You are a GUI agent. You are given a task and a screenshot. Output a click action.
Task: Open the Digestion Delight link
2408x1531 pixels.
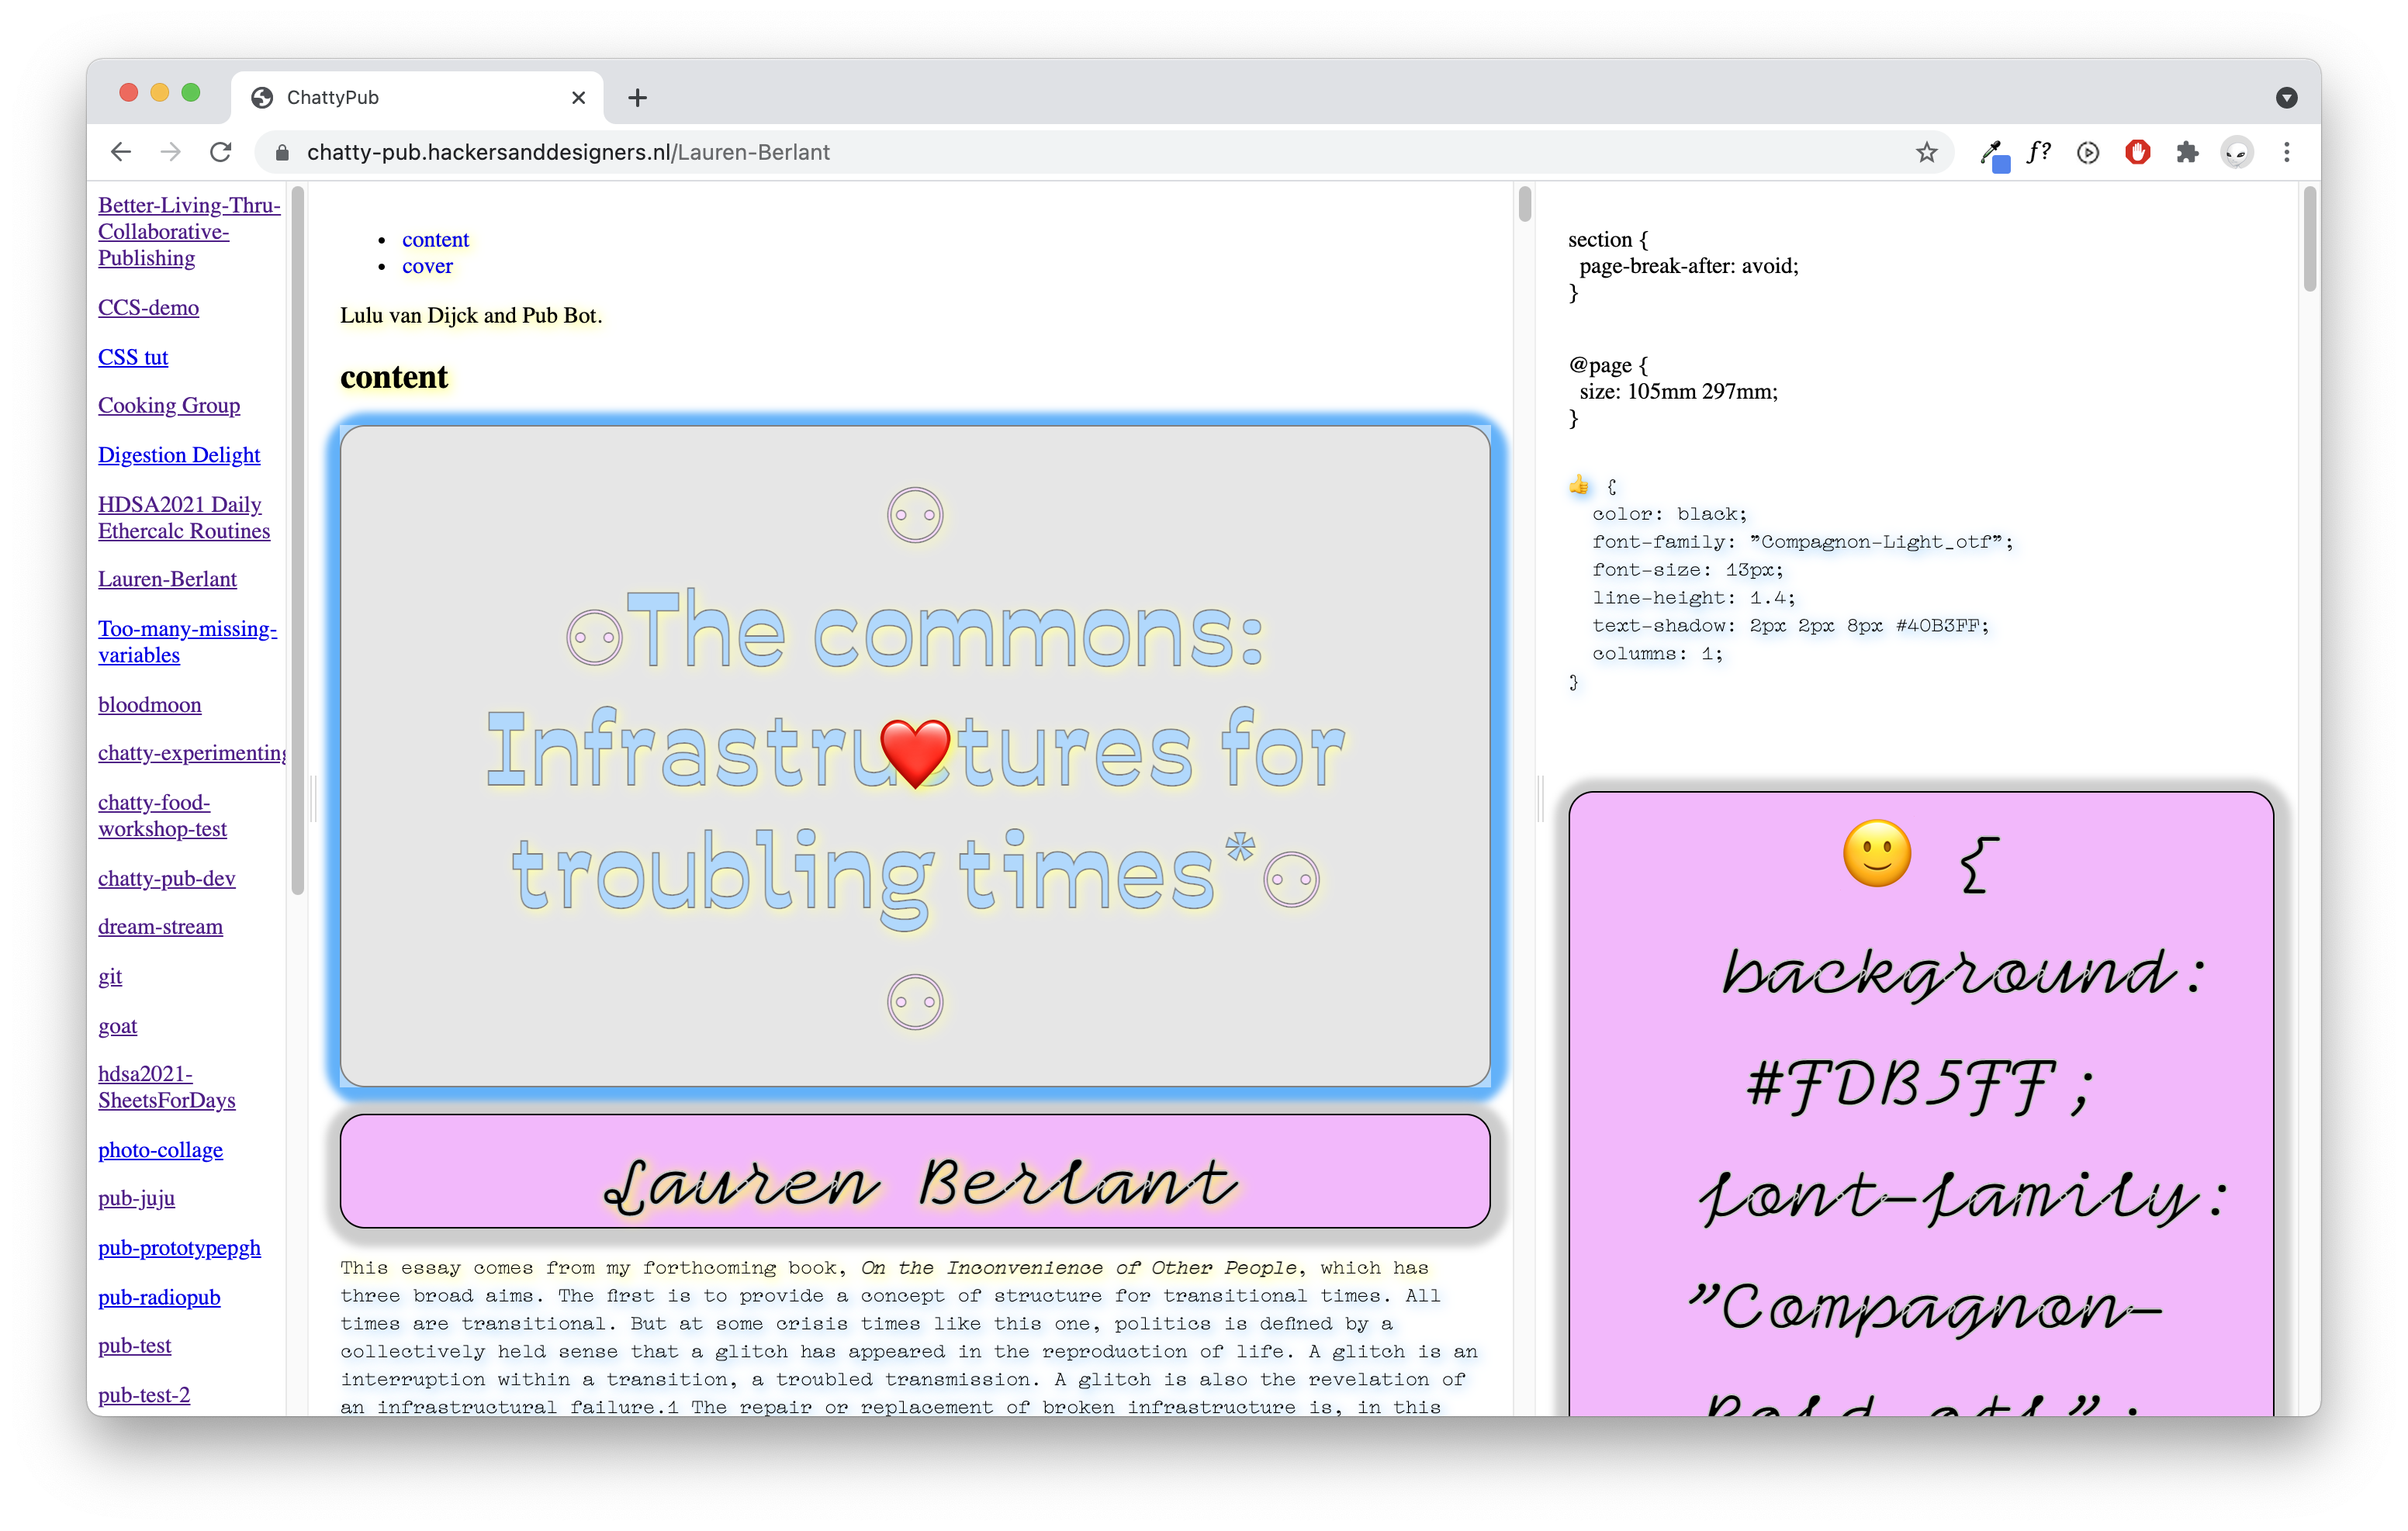point(179,455)
